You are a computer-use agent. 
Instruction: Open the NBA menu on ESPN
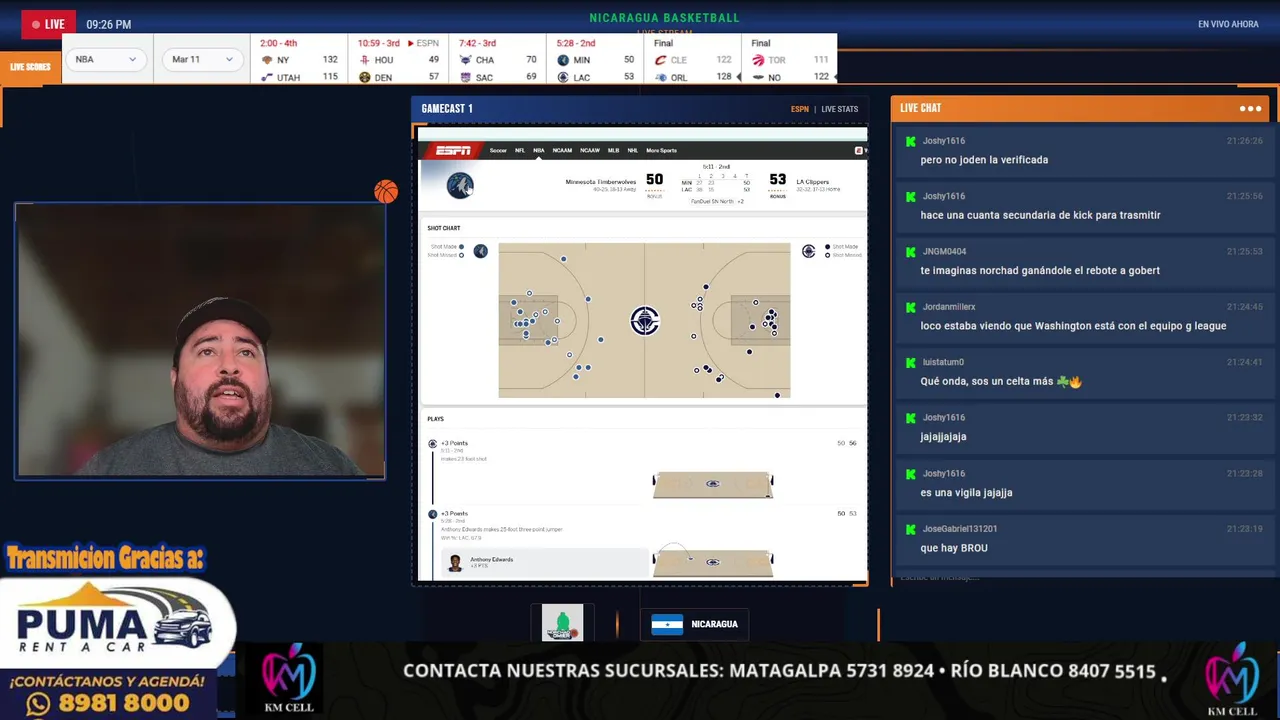point(538,150)
